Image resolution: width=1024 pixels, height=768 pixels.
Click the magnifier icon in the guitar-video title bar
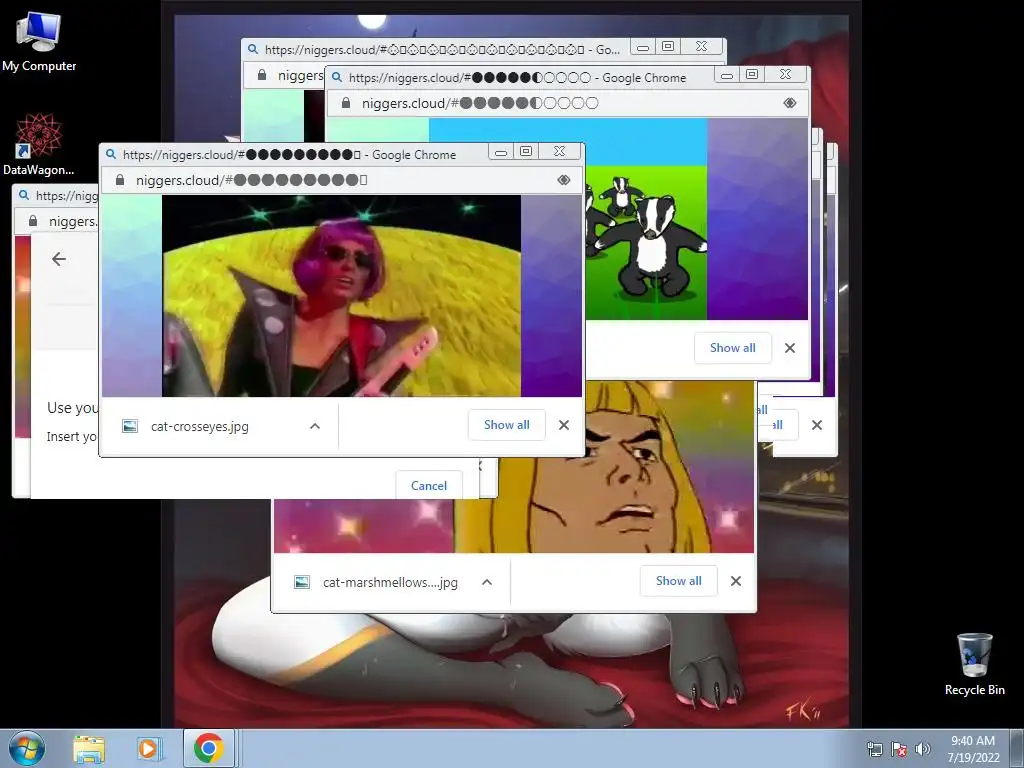pos(111,154)
